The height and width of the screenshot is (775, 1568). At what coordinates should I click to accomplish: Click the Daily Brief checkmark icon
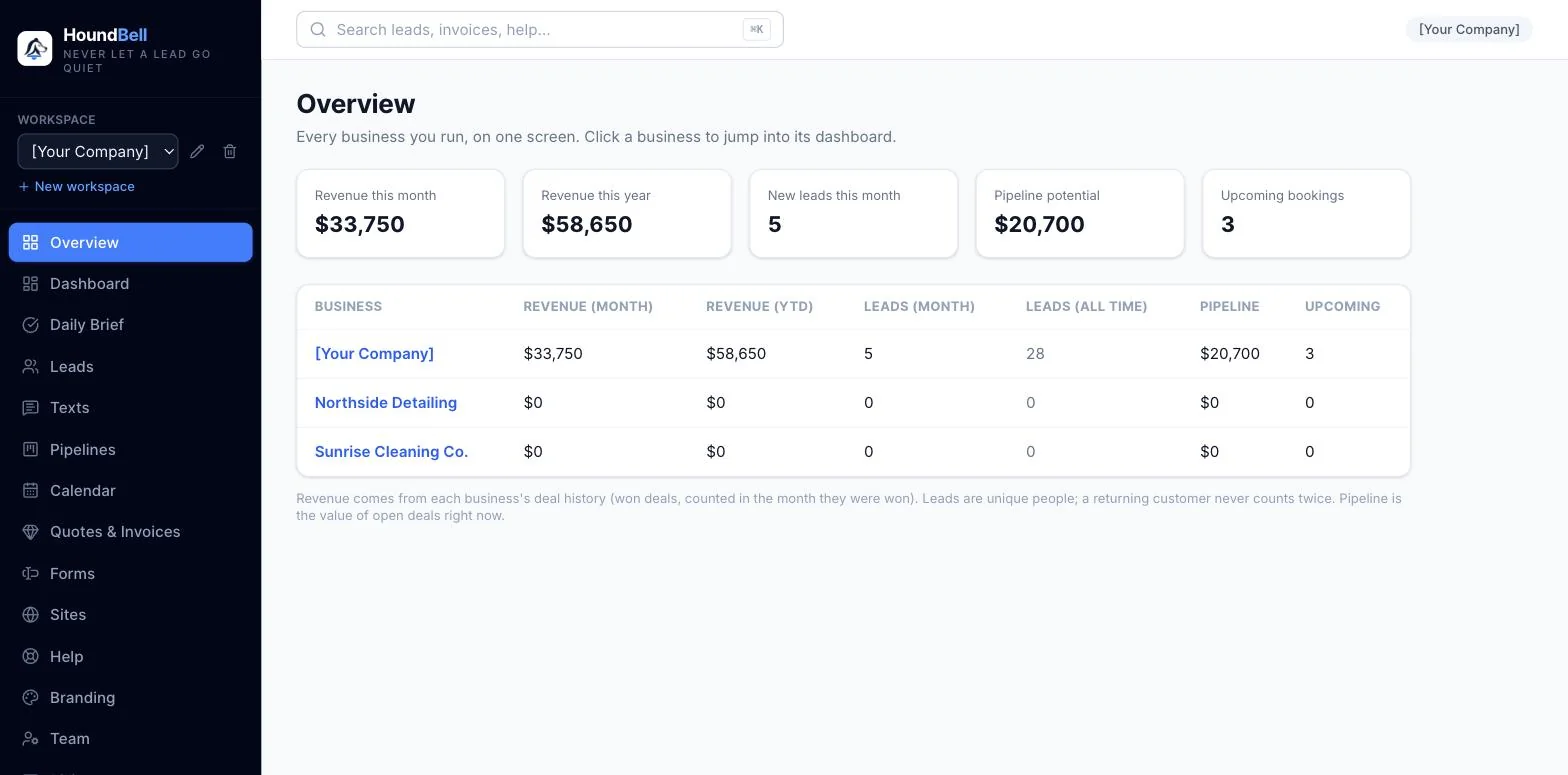coord(31,324)
